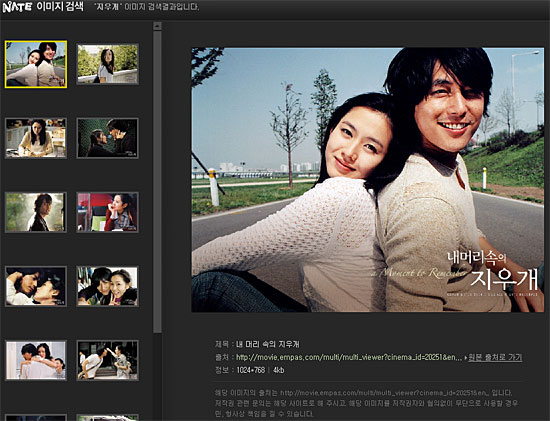This screenshot has height=421, width=550.
Task: Select thumbnail of couple playing on street
Action: coord(108,360)
